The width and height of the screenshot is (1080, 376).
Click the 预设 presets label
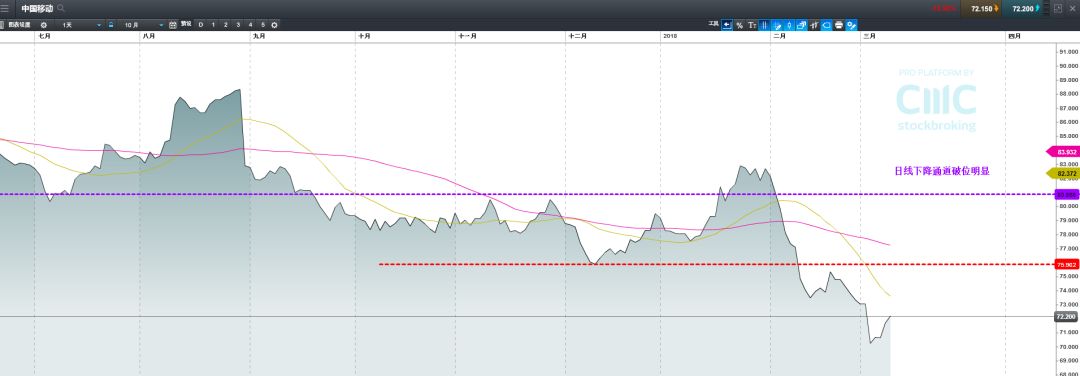tap(186, 24)
